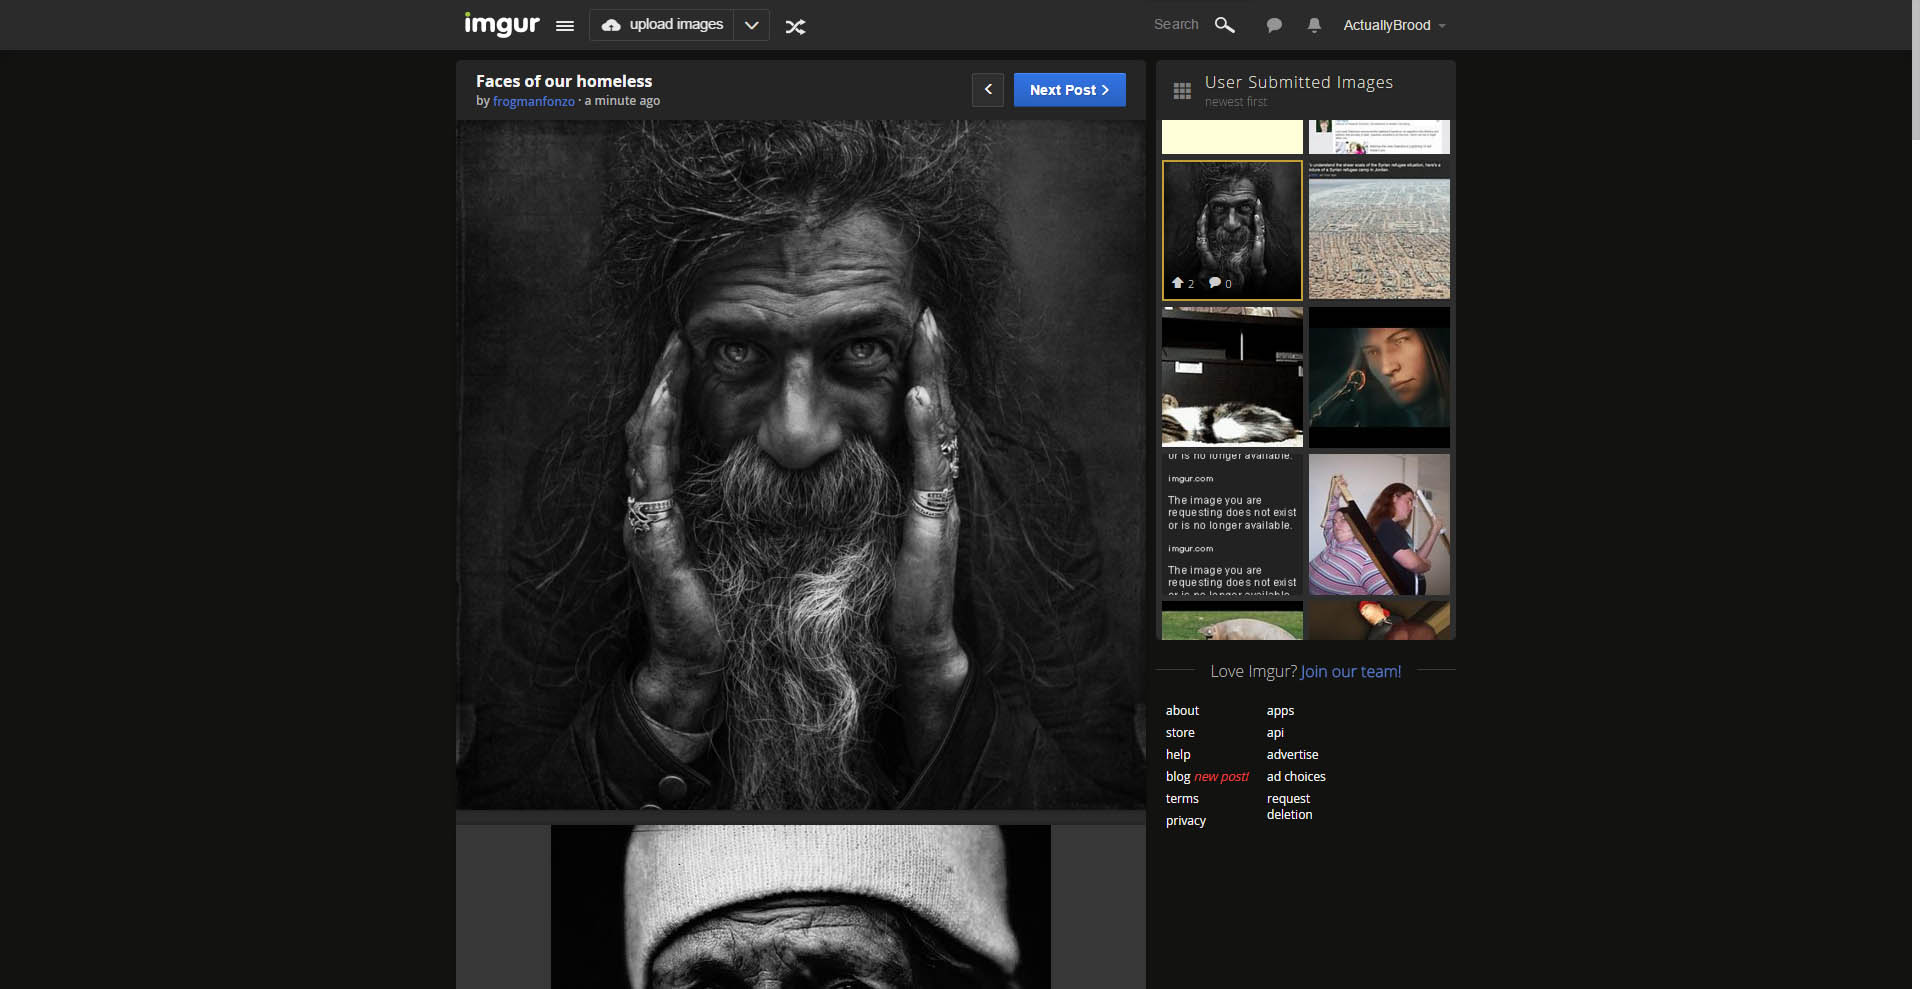The width and height of the screenshot is (1920, 989).
Task: Open the ActuallyBrood account dropdown
Action: click(x=1393, y=25)
